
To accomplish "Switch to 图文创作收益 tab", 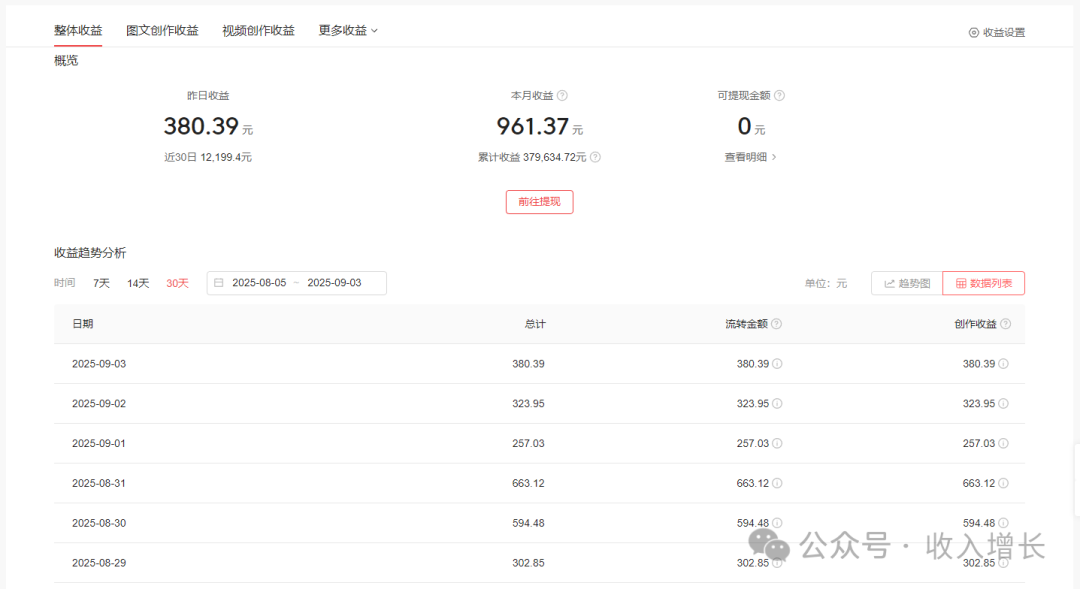I will 162,30.
